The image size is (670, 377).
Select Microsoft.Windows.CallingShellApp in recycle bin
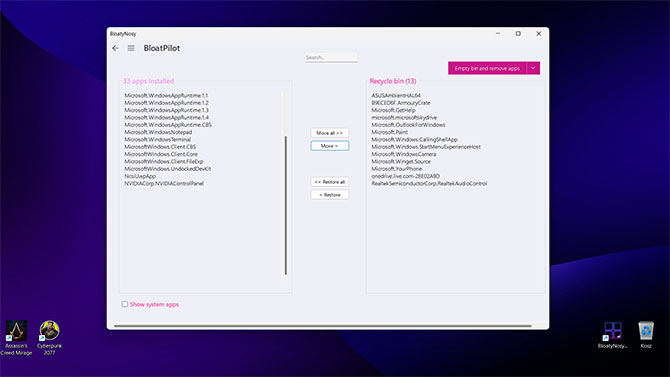click(x=414, y=139)
